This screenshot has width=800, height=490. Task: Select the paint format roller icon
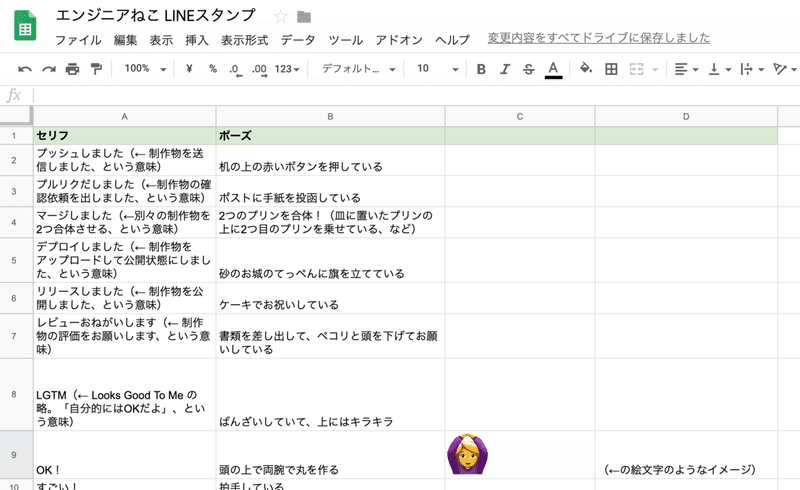(96, 69)
